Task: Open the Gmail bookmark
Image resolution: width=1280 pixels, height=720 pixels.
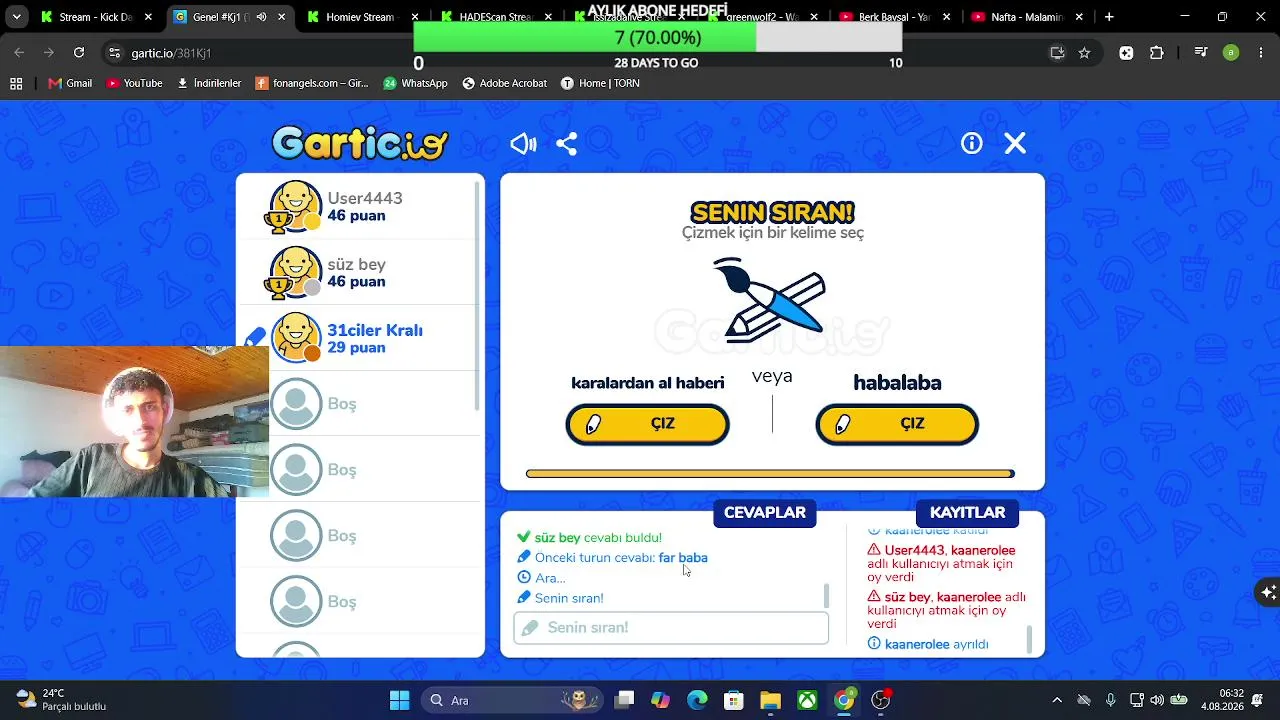Action: [x=70, y=84]
